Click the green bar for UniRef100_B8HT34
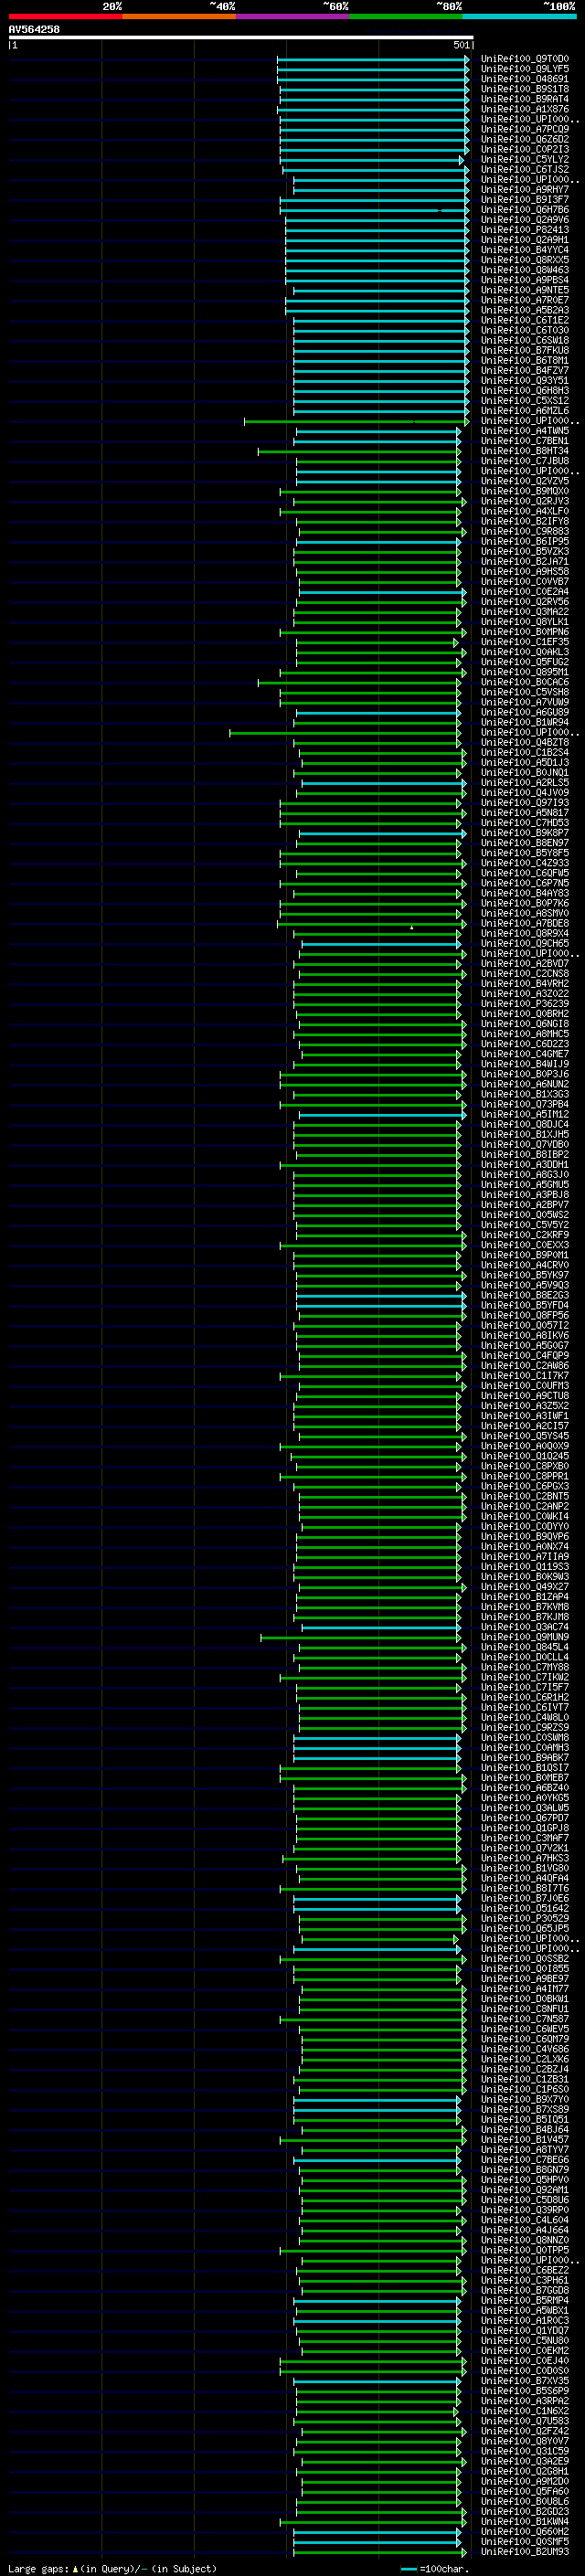The width and height of the screenshot is (585, 2576). coord(360,451)
